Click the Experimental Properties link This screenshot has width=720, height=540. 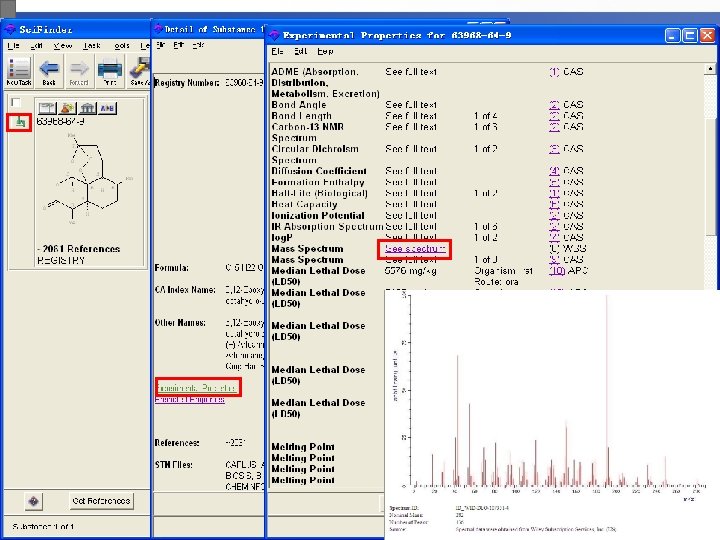(x=197, y=388)
